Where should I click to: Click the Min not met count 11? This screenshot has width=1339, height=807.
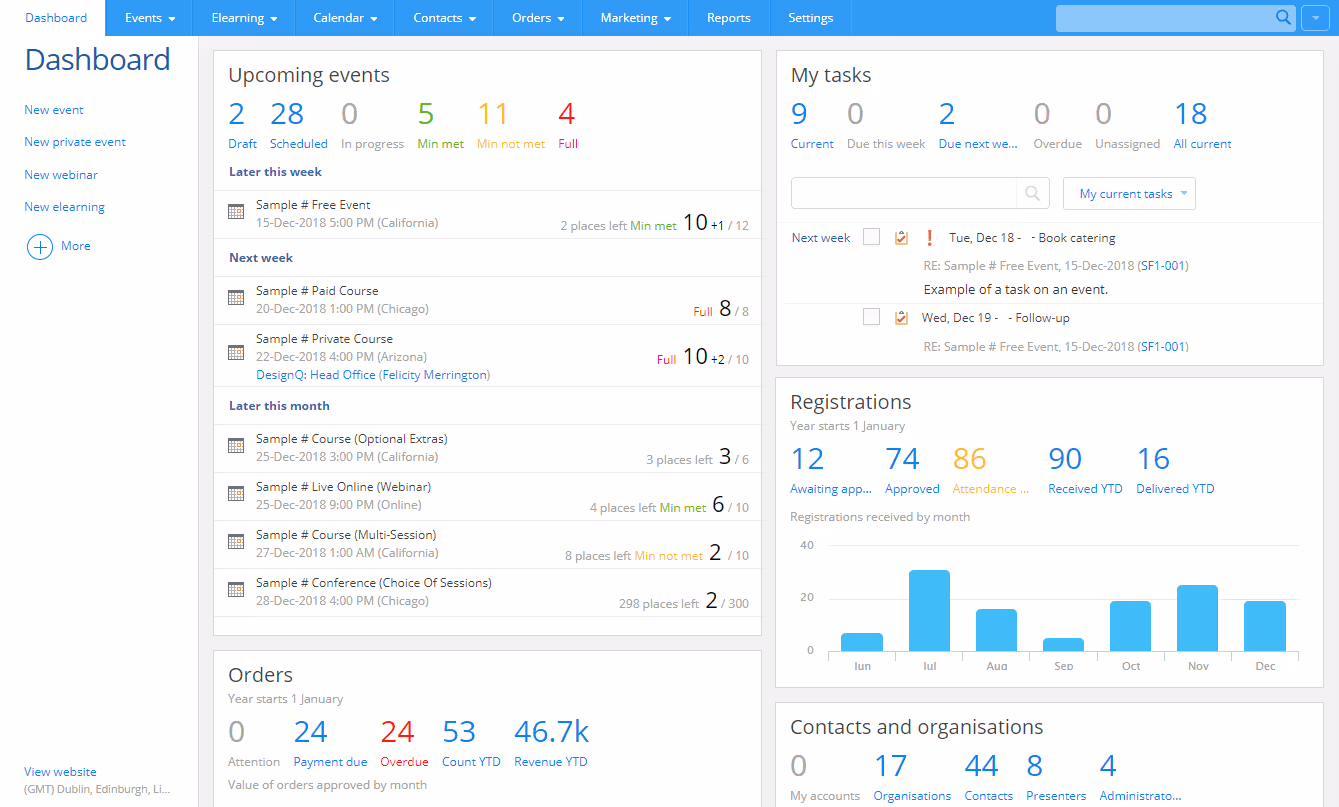click(x=493, y=113)
